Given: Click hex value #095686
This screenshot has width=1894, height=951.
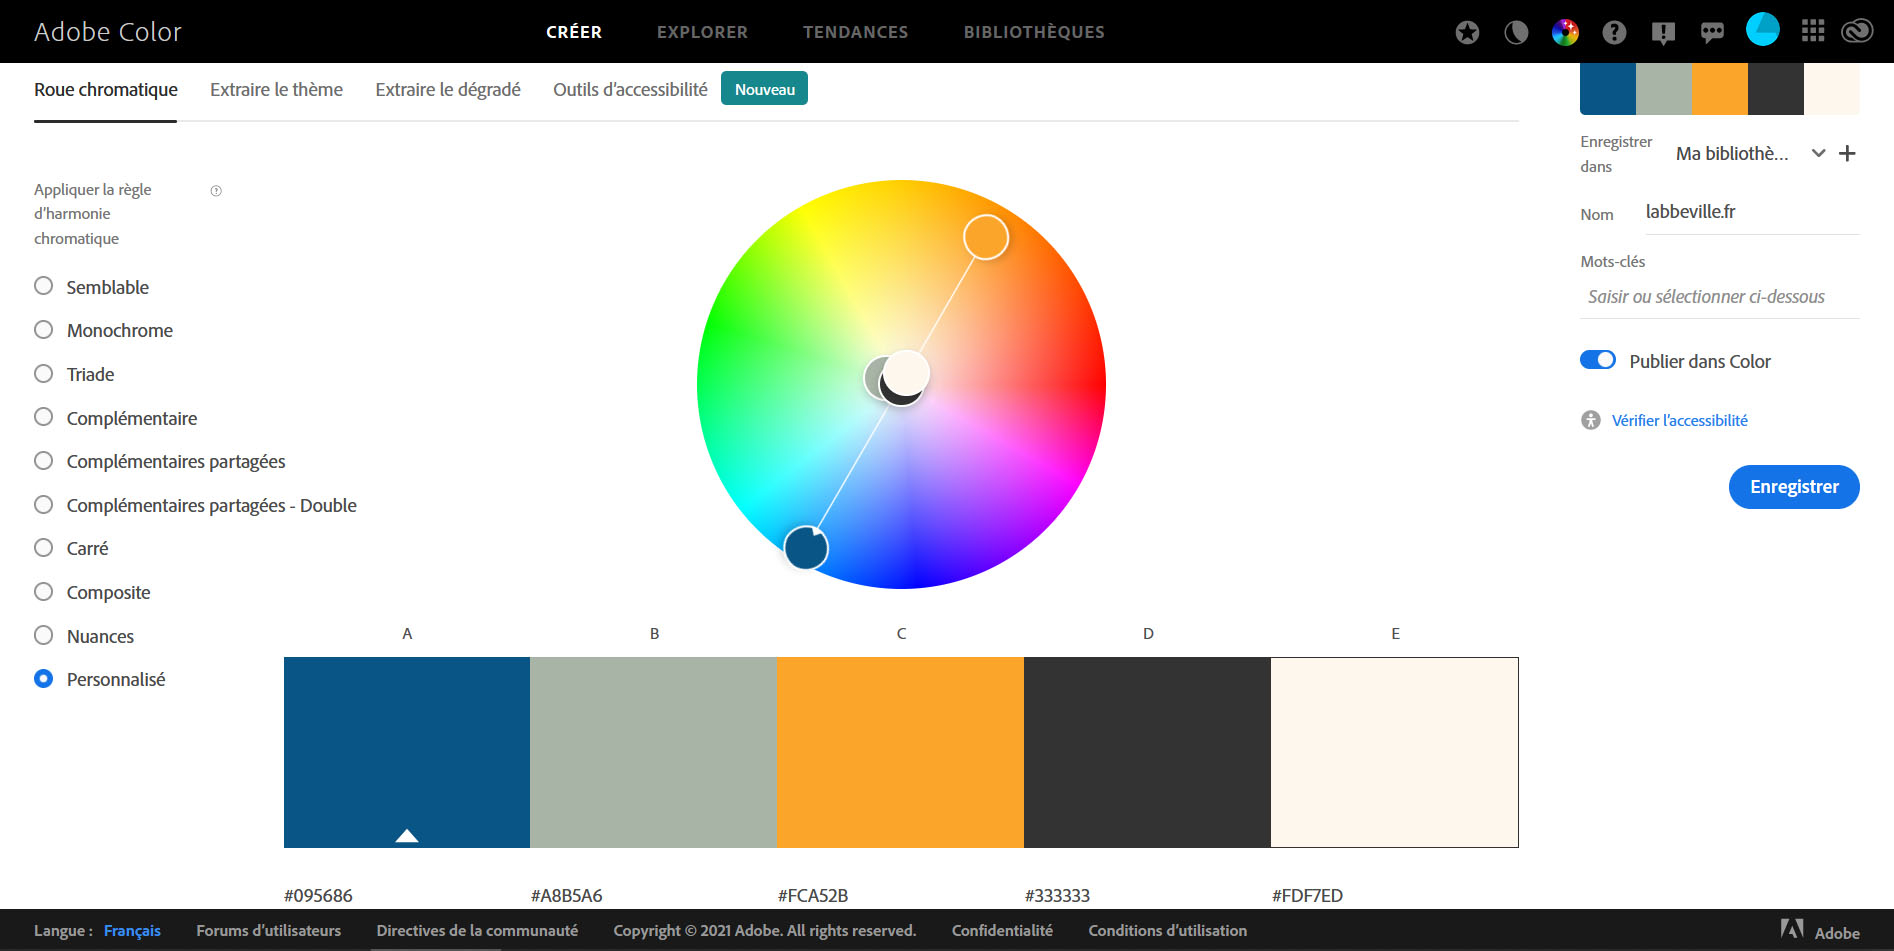Looking at the screenshot, I should [x=318, y=895].
